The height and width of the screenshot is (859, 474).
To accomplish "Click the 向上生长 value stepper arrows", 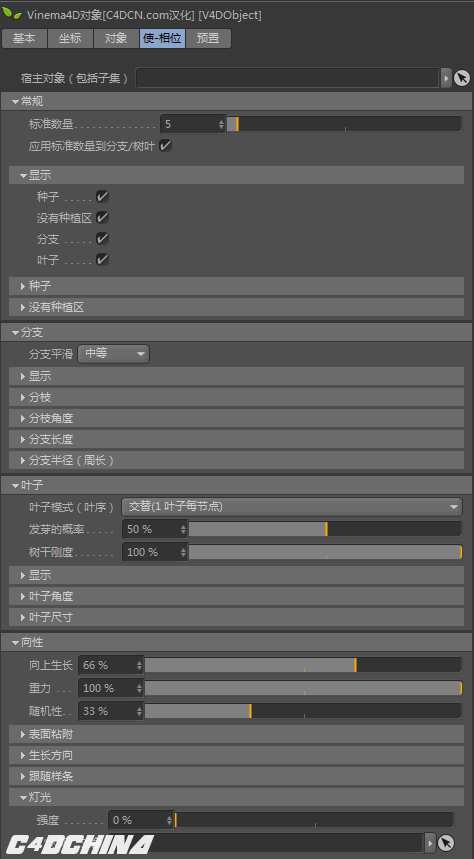I will tap(139, 665).
